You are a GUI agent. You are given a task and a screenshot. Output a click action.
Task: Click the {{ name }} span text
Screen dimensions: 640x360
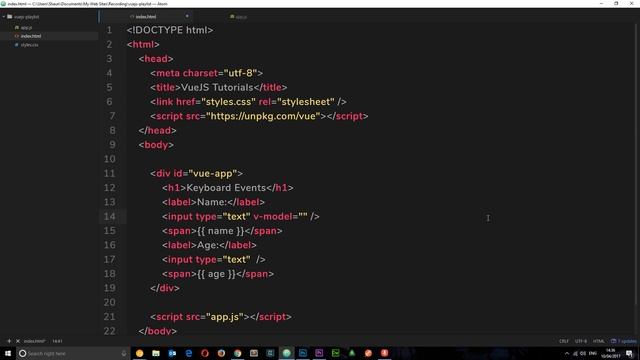pyautogui.click(x=220, y=231)
